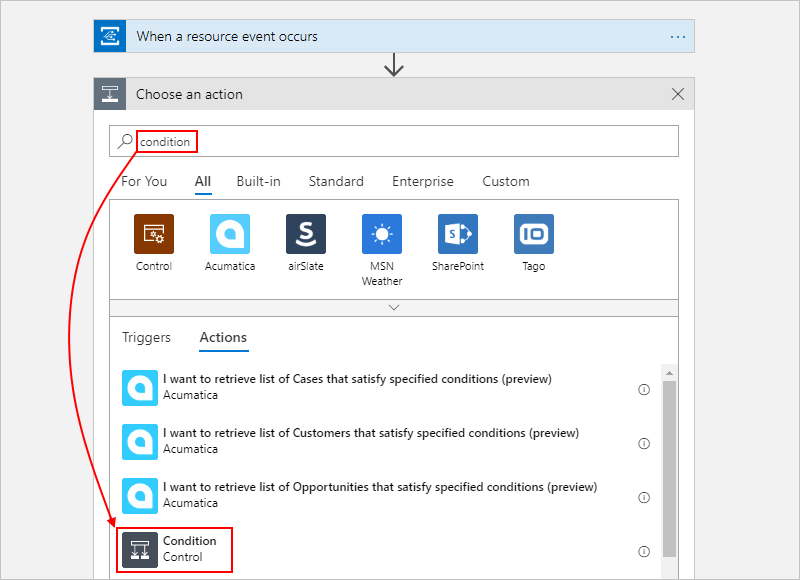Click the condition search input field
The height and width of the screenshot is (580, 800).
pos(394,141)
